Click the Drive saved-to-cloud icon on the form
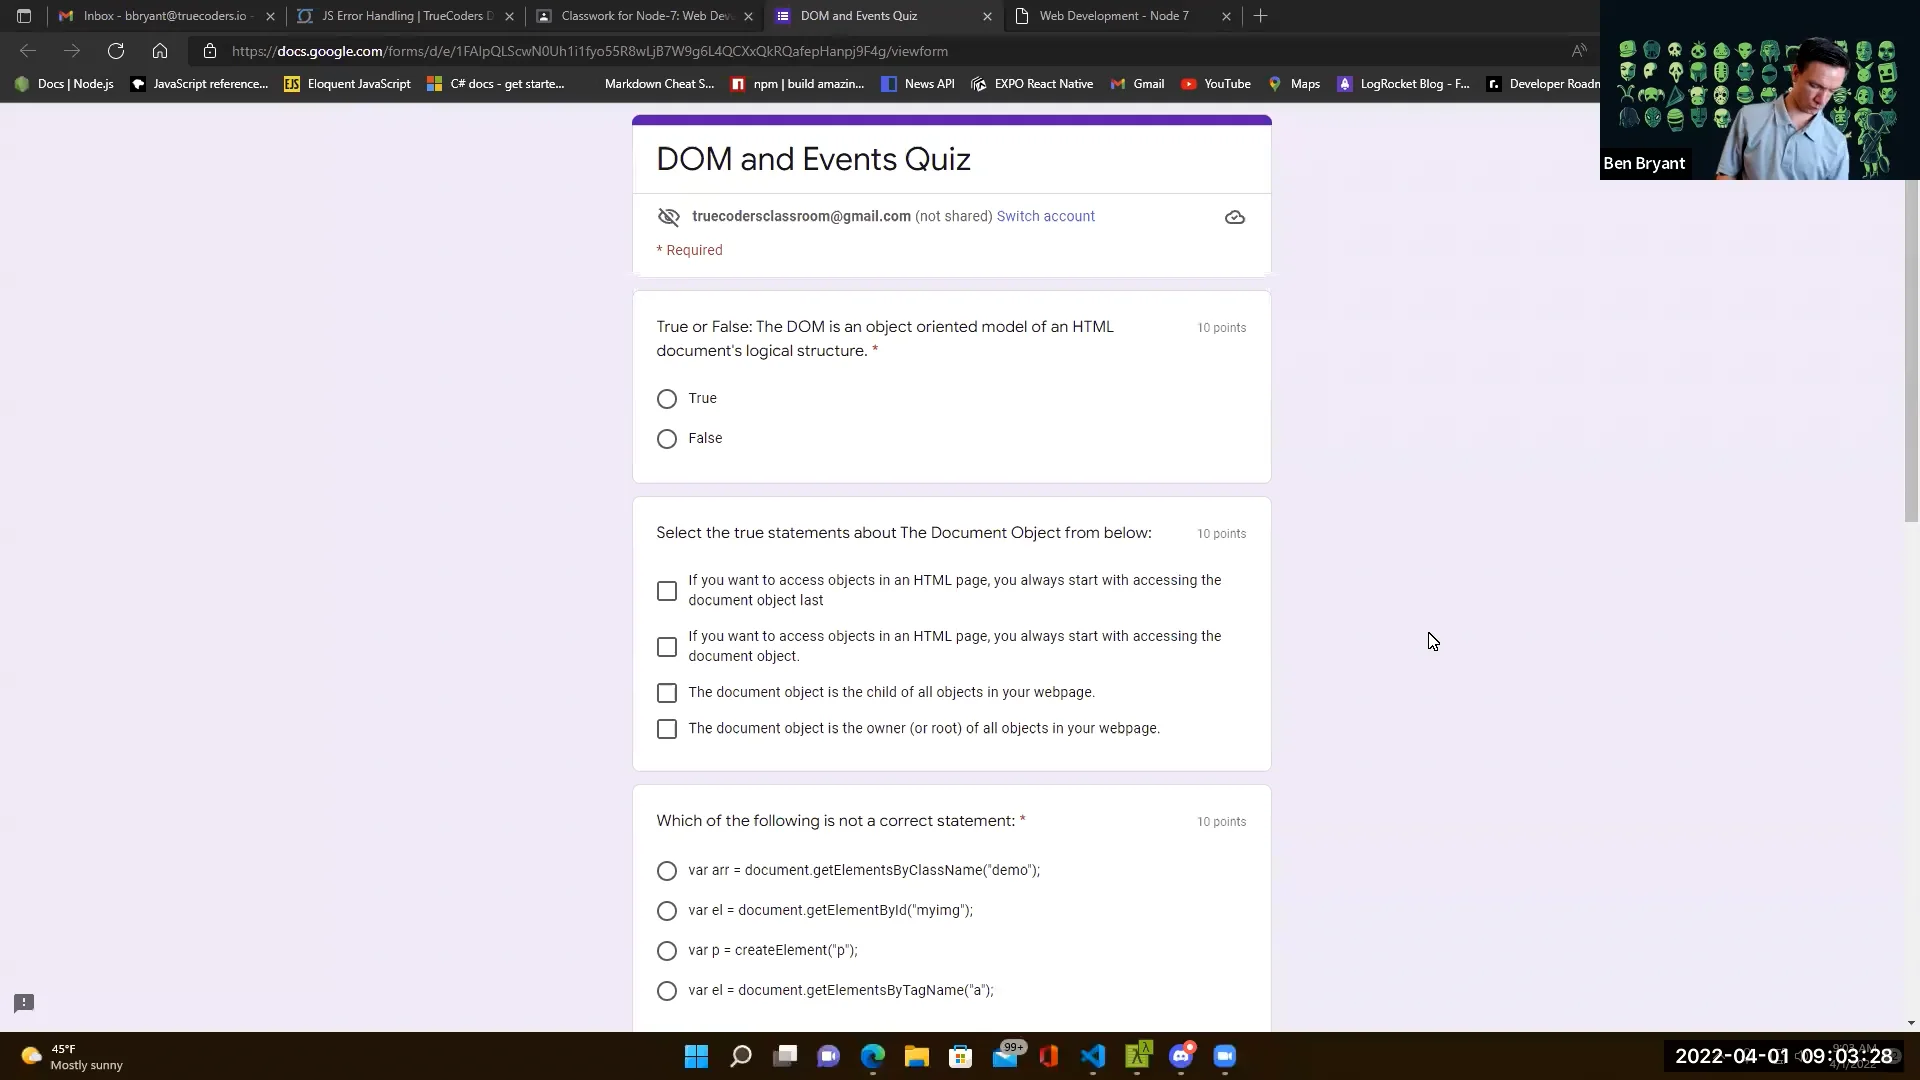This screenshot has height=1080, width=1920. (x=1234, y=217)
